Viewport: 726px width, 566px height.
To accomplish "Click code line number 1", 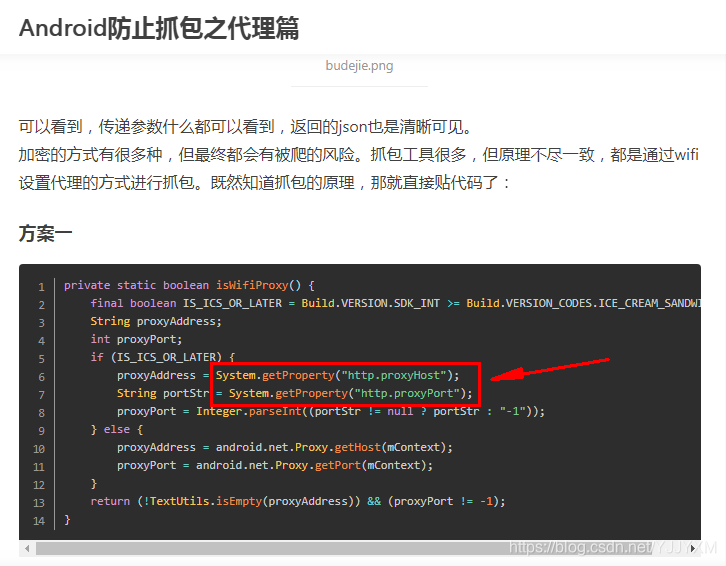I will click(41, 287).
